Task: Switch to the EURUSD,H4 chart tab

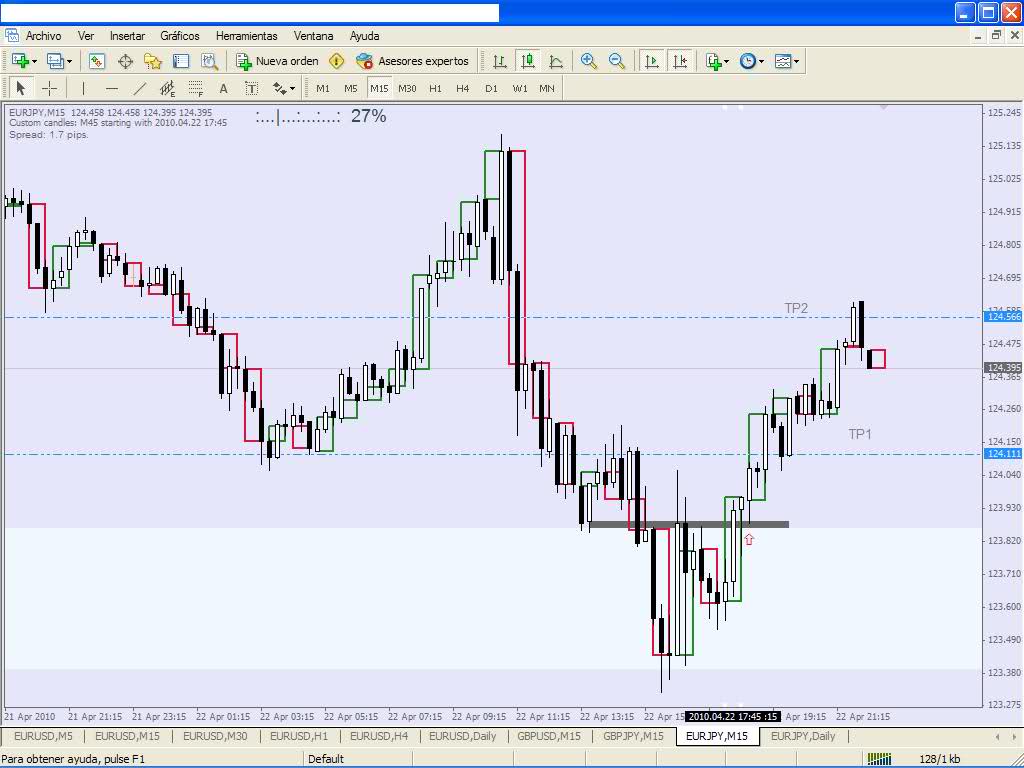Action: click(379, 736)
